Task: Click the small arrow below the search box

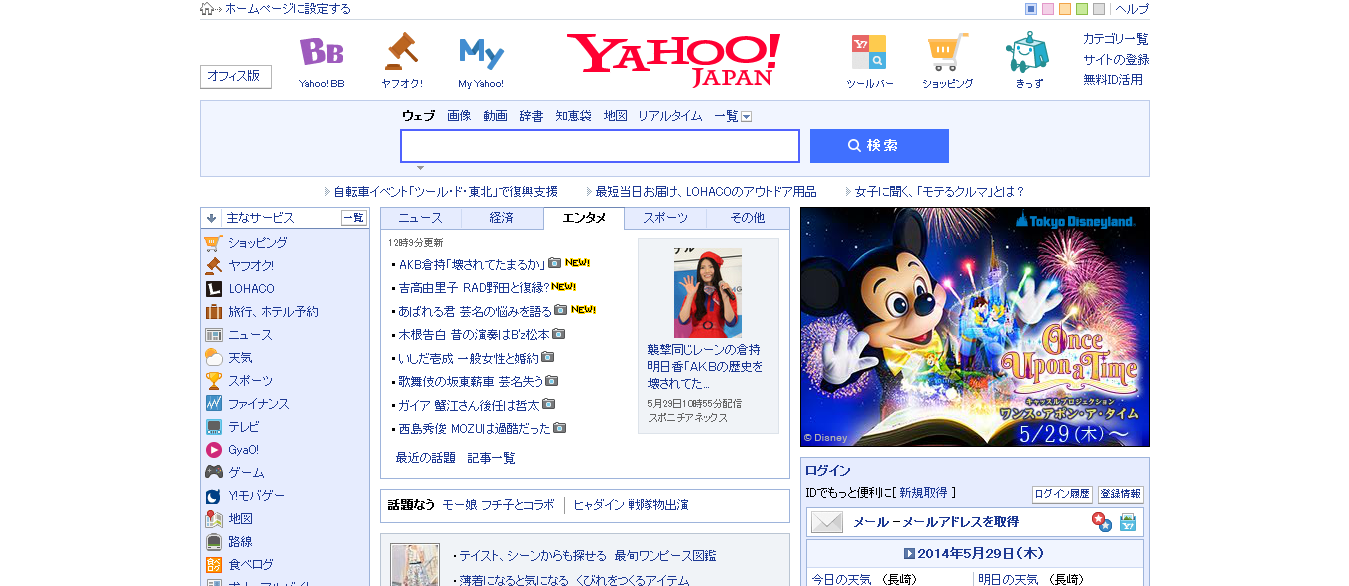Action: tap(420, 168)
